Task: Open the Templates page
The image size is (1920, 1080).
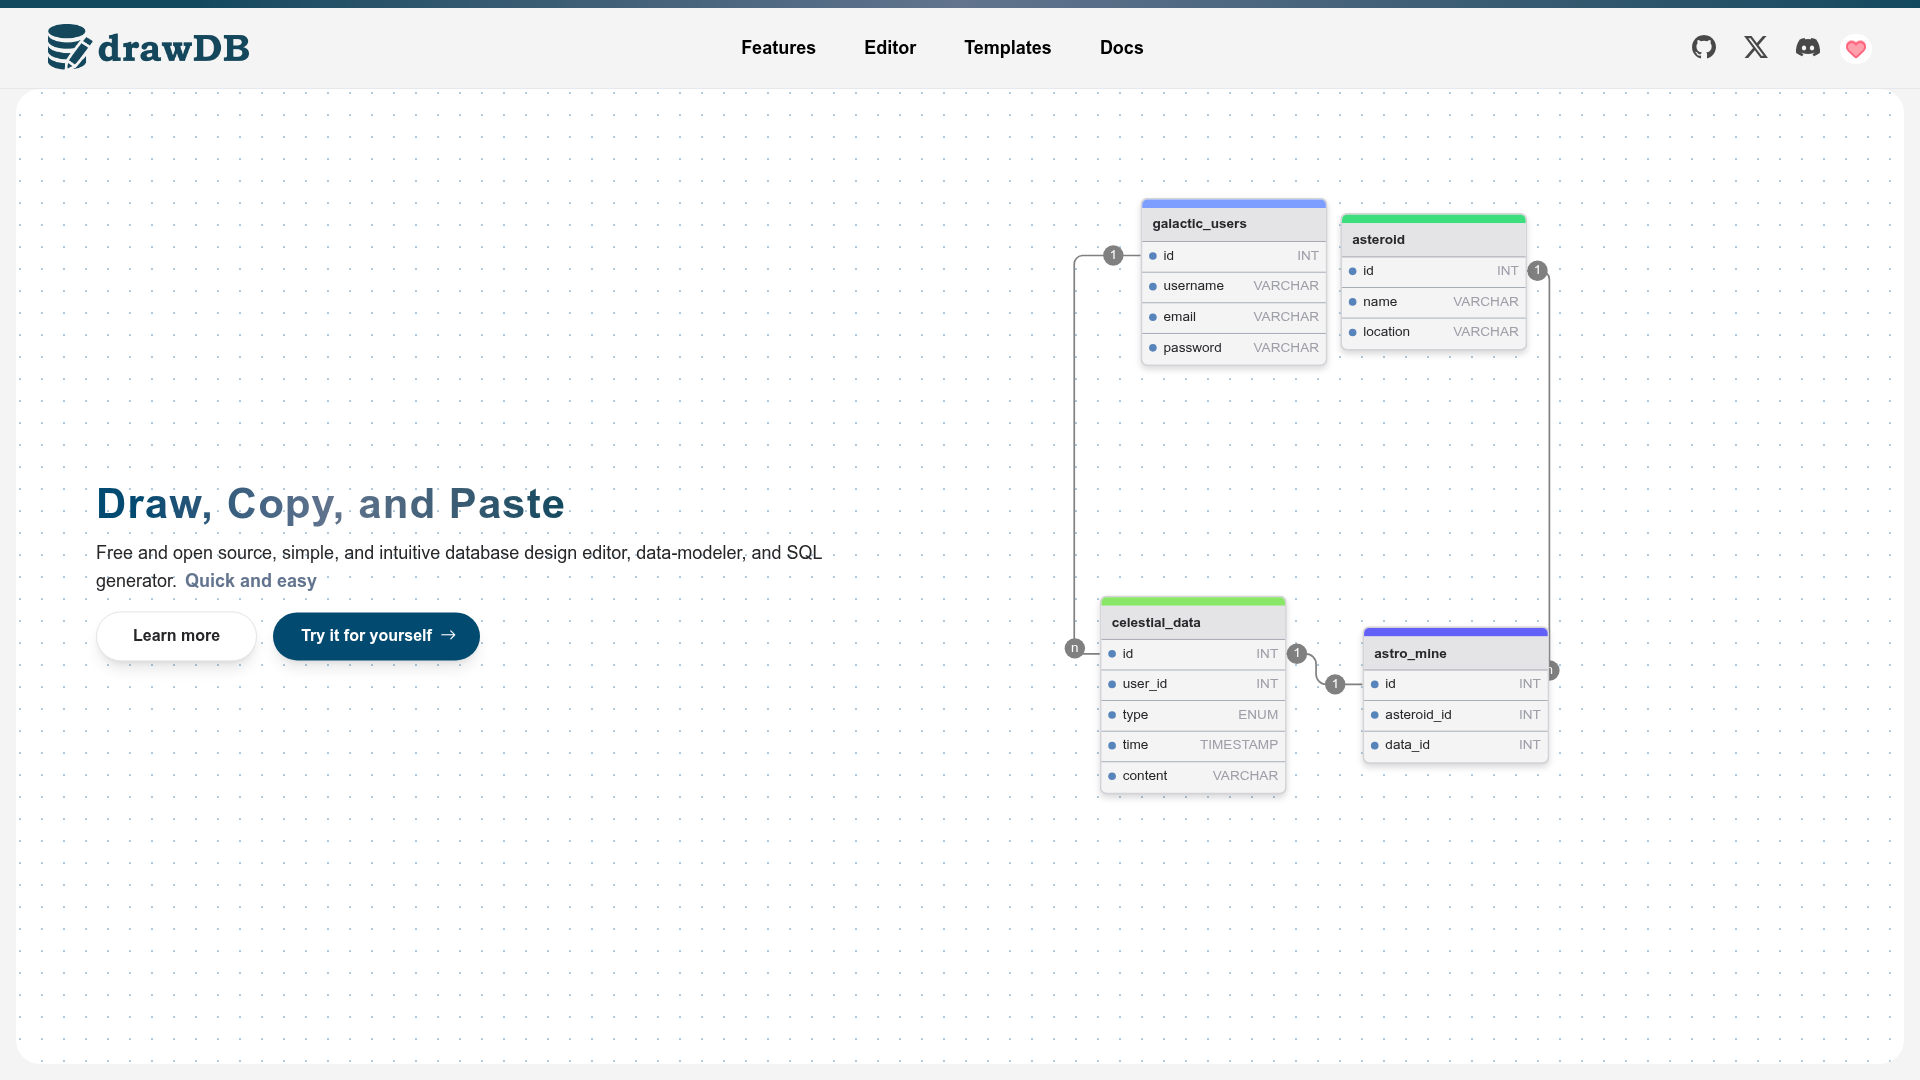Action: coord(1007,48)
